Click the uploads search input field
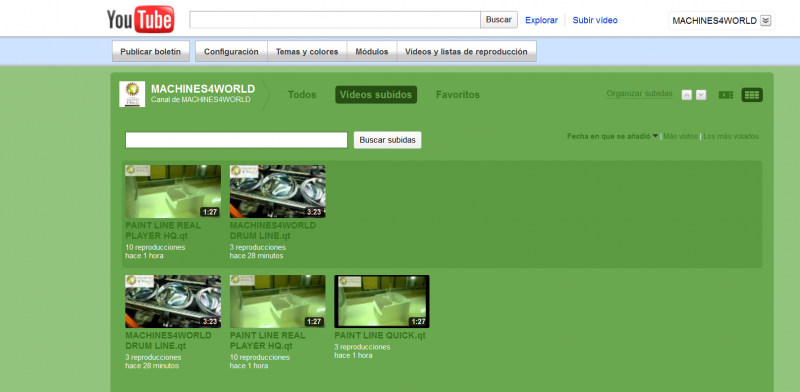800x392 pixels. pyautogui.click(x=236, y=140)
